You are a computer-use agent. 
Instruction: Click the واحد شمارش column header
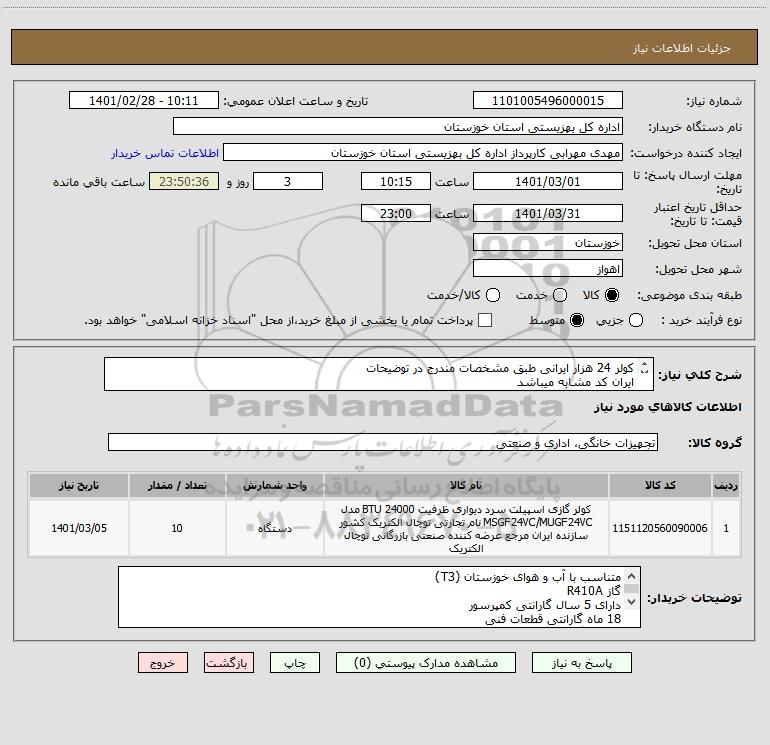click(275, 485)
